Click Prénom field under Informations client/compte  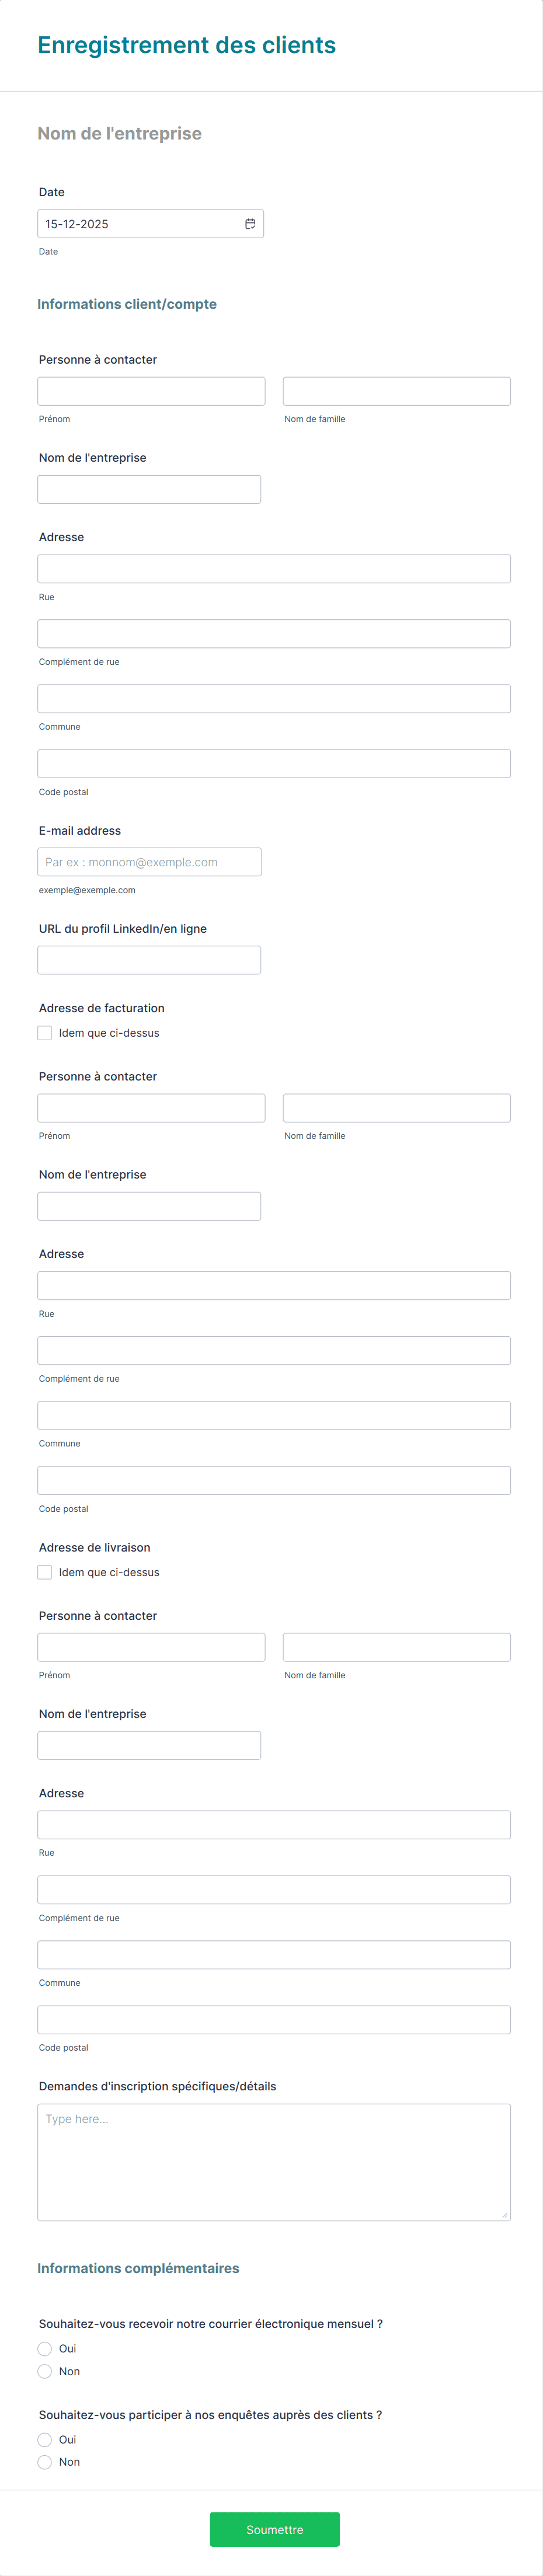[152, 391]
